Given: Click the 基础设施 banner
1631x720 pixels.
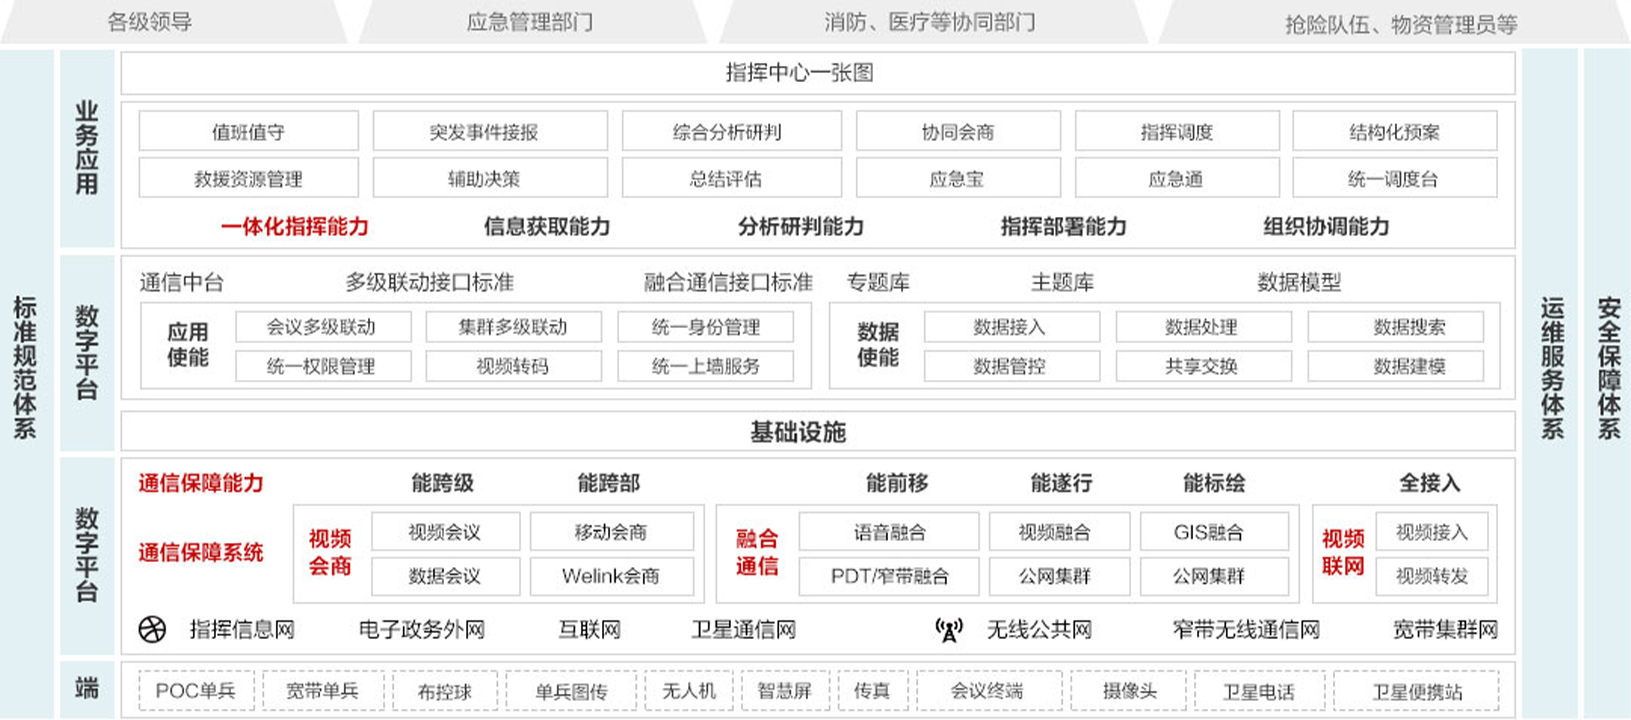Looking at the screenshot, I should (x=818, y=431).
